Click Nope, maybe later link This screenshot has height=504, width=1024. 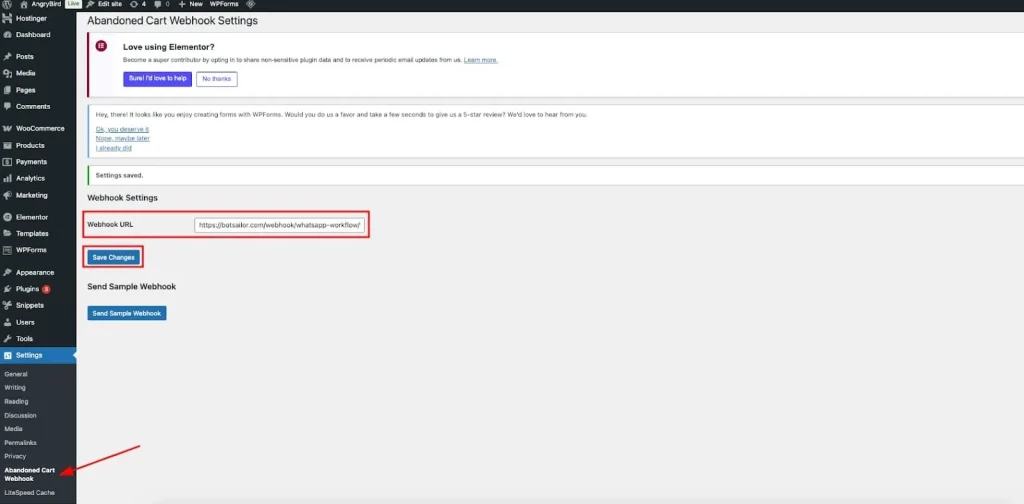pos(122,138)
